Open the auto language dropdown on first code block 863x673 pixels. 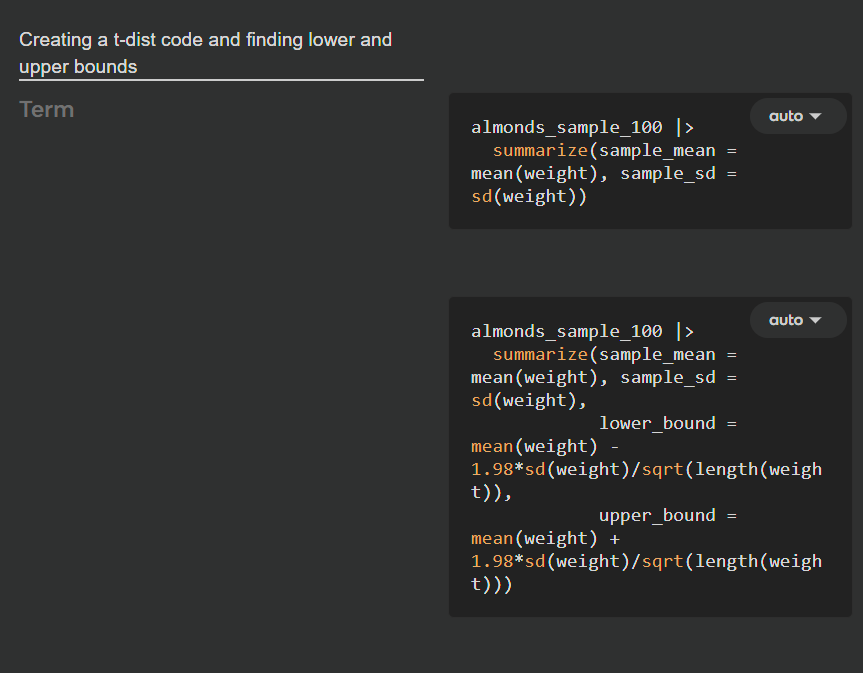(x=798, y=116)
